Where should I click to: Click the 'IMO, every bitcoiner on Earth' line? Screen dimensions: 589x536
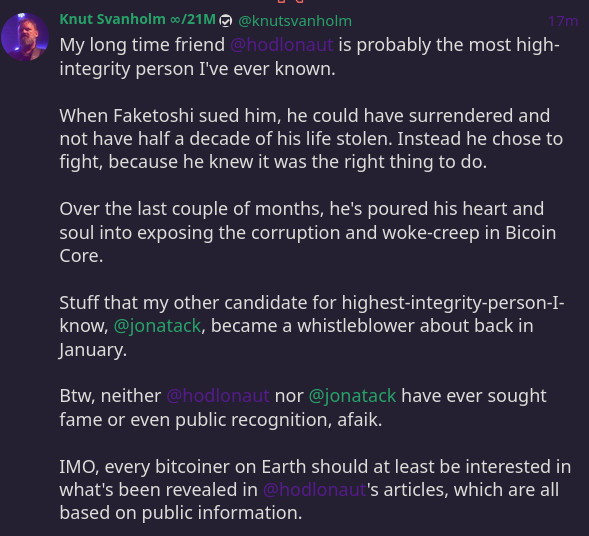[x=315, y=467]
